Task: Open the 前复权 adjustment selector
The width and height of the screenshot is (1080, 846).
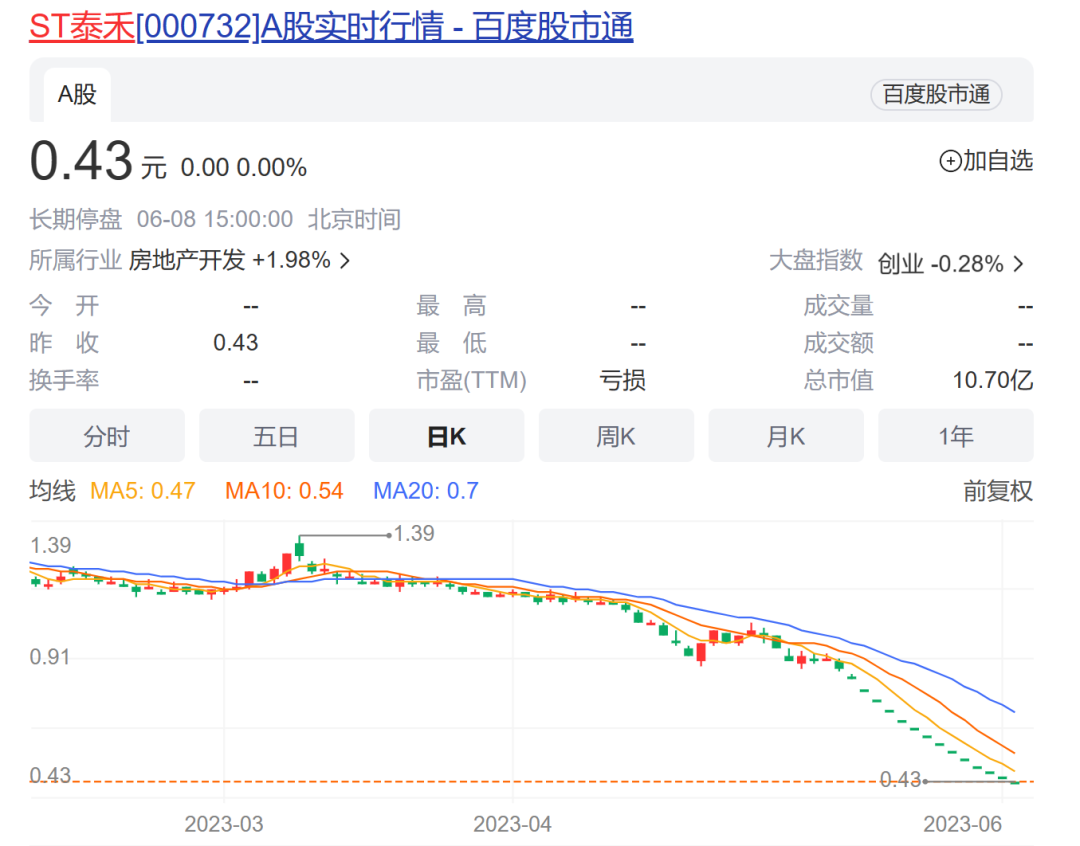Action: 998,491
